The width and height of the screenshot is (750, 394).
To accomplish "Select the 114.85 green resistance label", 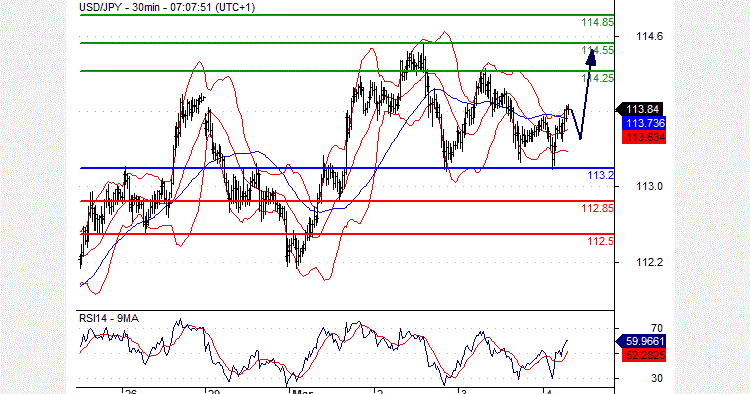I will 597,22.
